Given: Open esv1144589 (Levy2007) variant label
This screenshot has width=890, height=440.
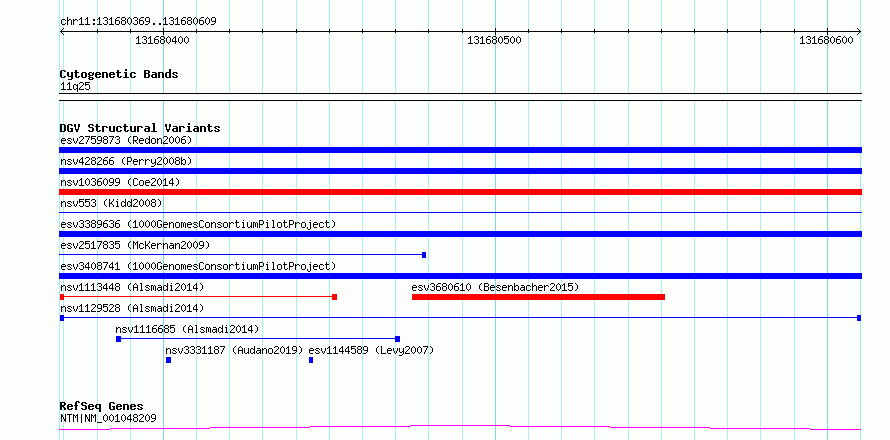Looking at the screenshot, I should click(371, 350).
